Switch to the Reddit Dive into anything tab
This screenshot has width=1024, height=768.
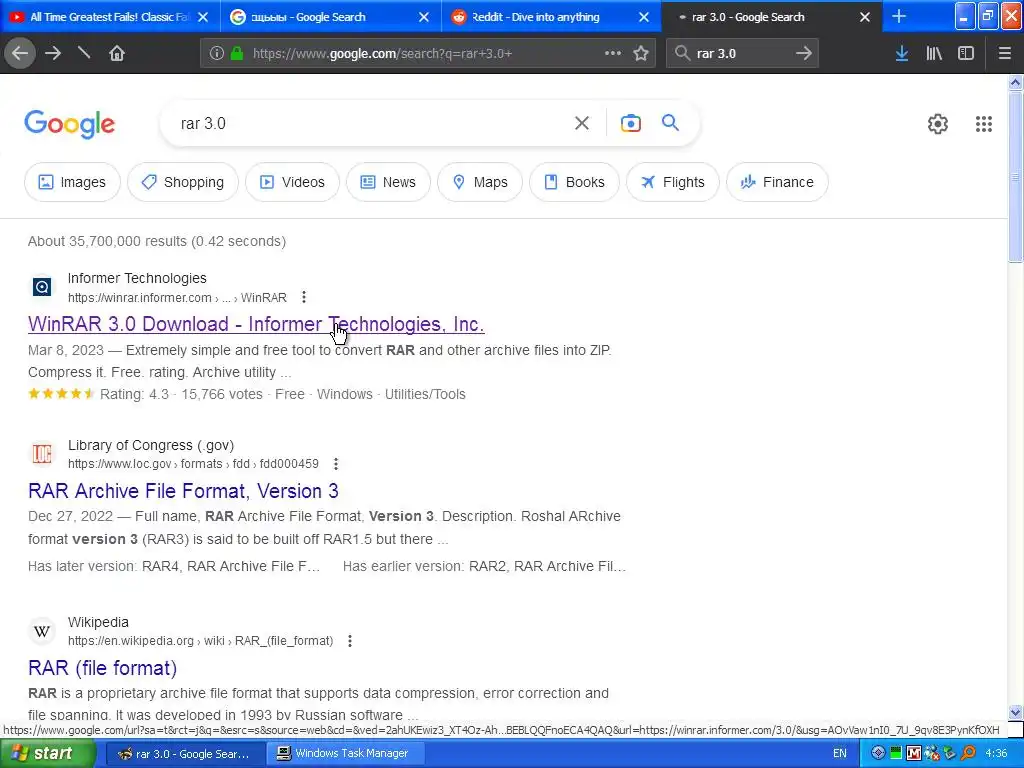(536, 17)
